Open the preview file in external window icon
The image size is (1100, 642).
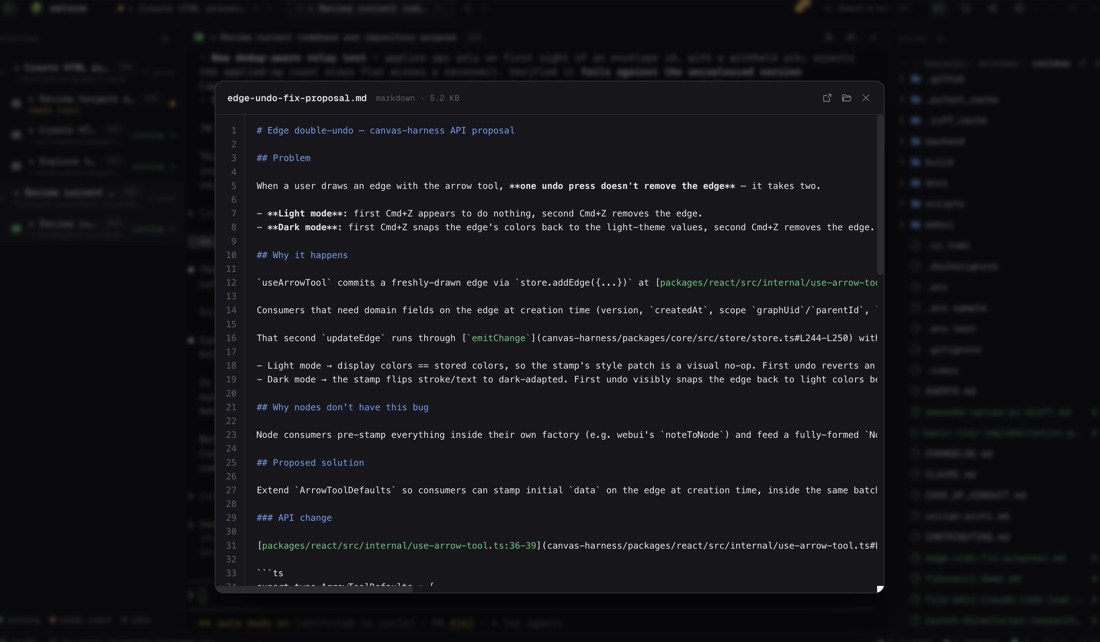pos(827,98)
